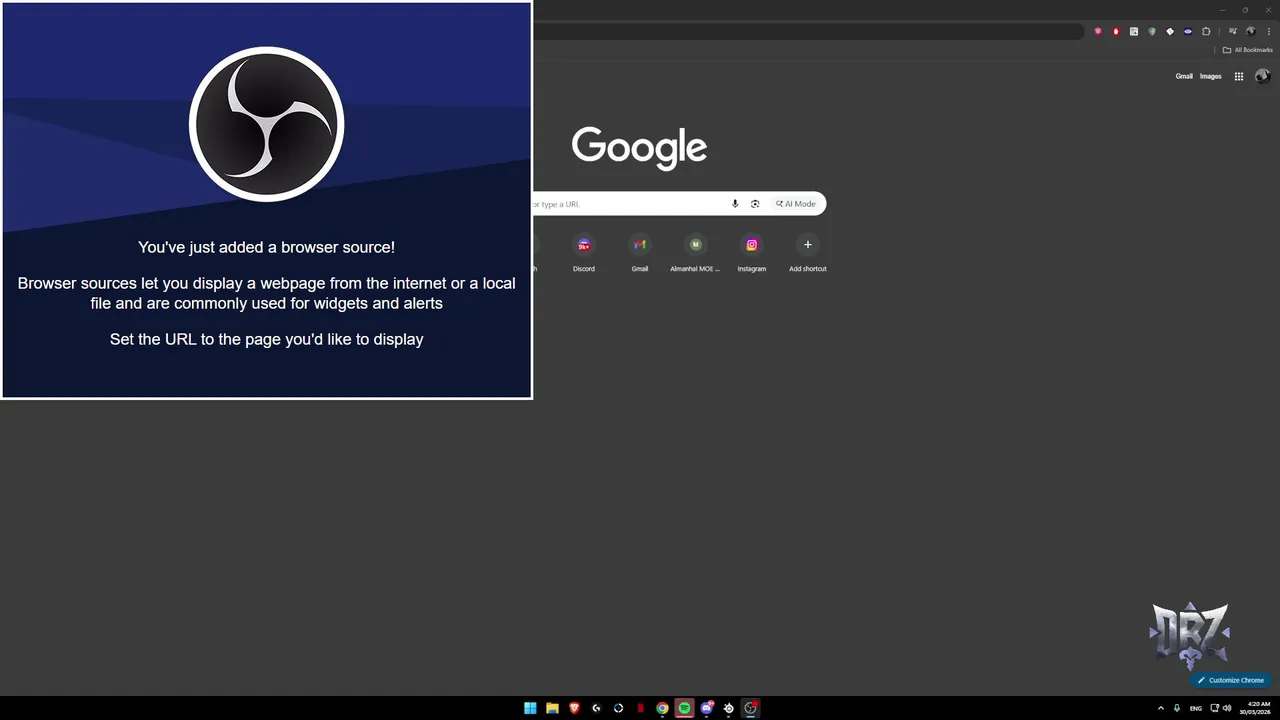Click the Chrome address bar
Viewport: 1280px width, 720px height.
coord(808,31)
